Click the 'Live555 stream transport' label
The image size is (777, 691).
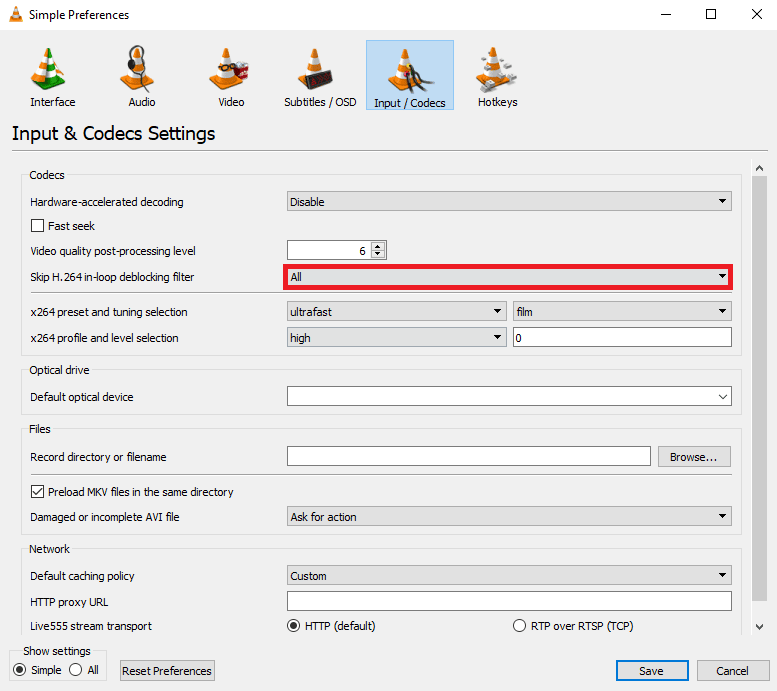(x=91, y=626)
